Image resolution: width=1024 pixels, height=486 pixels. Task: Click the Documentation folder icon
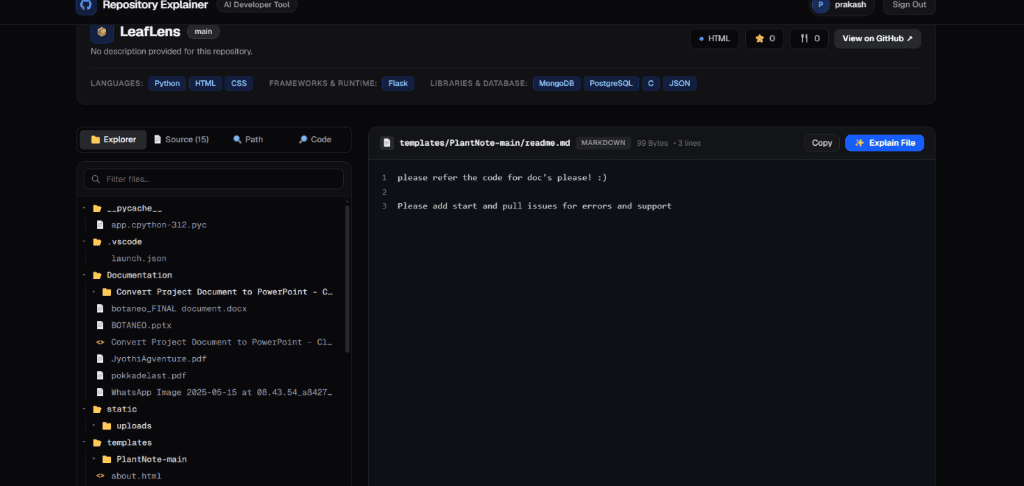click(97, 275)
